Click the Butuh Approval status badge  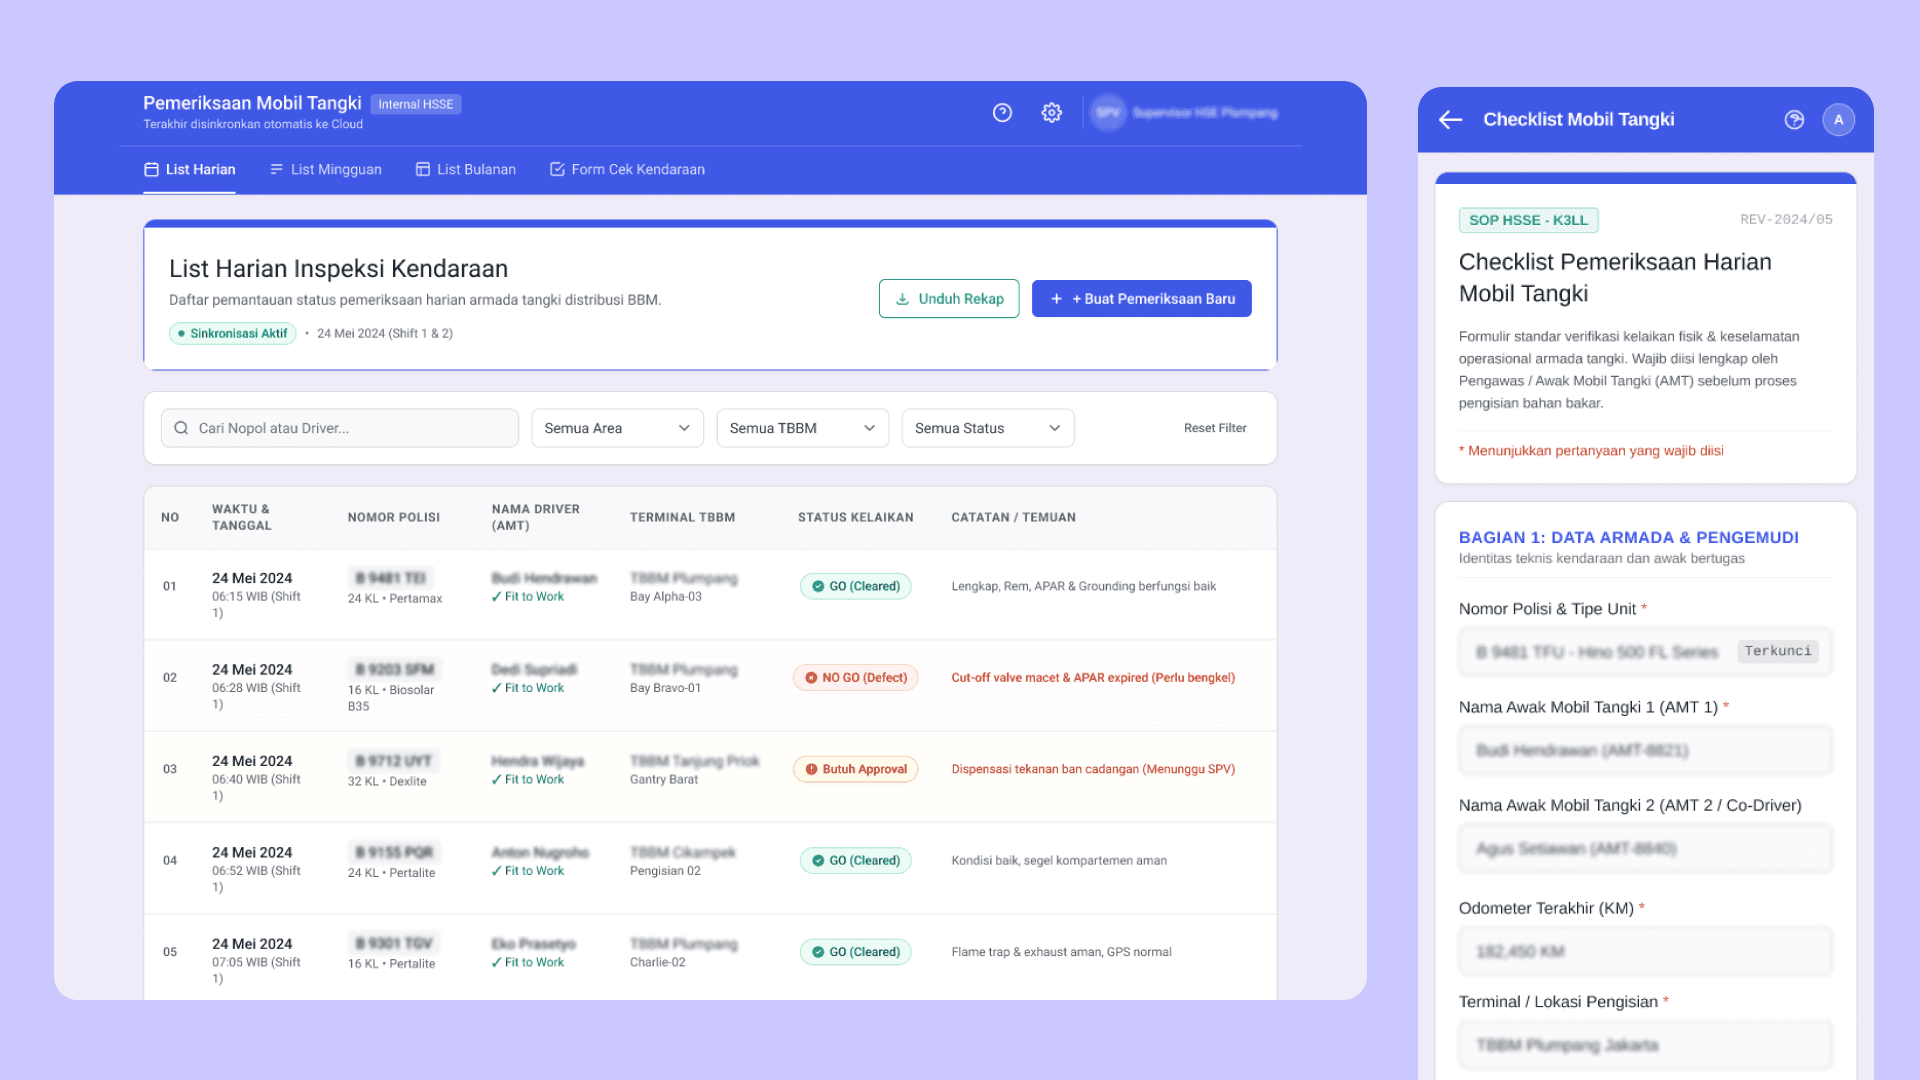click(856, 769)
